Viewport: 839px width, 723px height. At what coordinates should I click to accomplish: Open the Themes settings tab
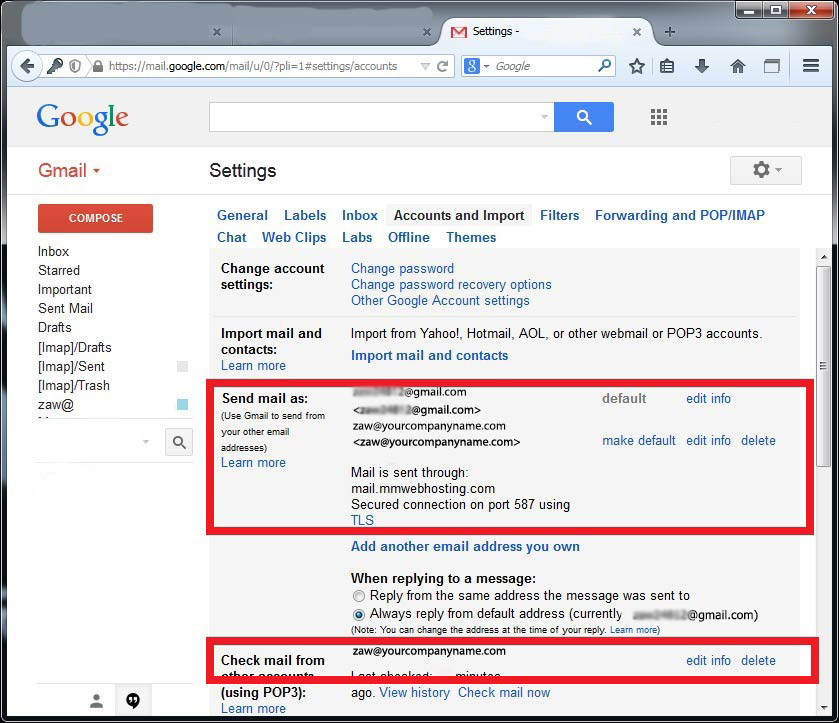471,237
